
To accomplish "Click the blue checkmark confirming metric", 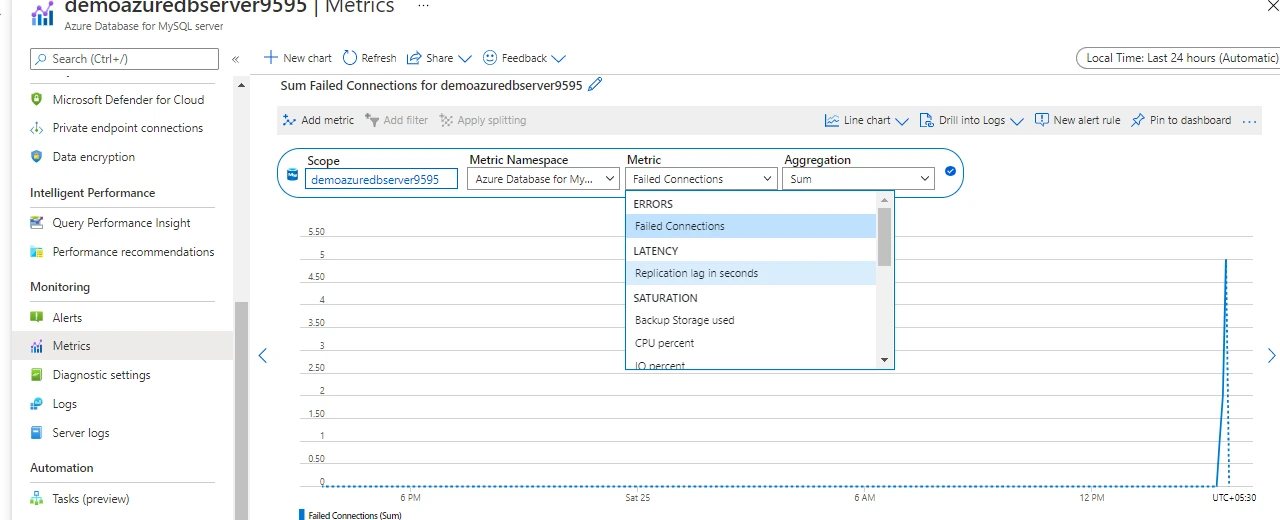I will tap(950, 171).
